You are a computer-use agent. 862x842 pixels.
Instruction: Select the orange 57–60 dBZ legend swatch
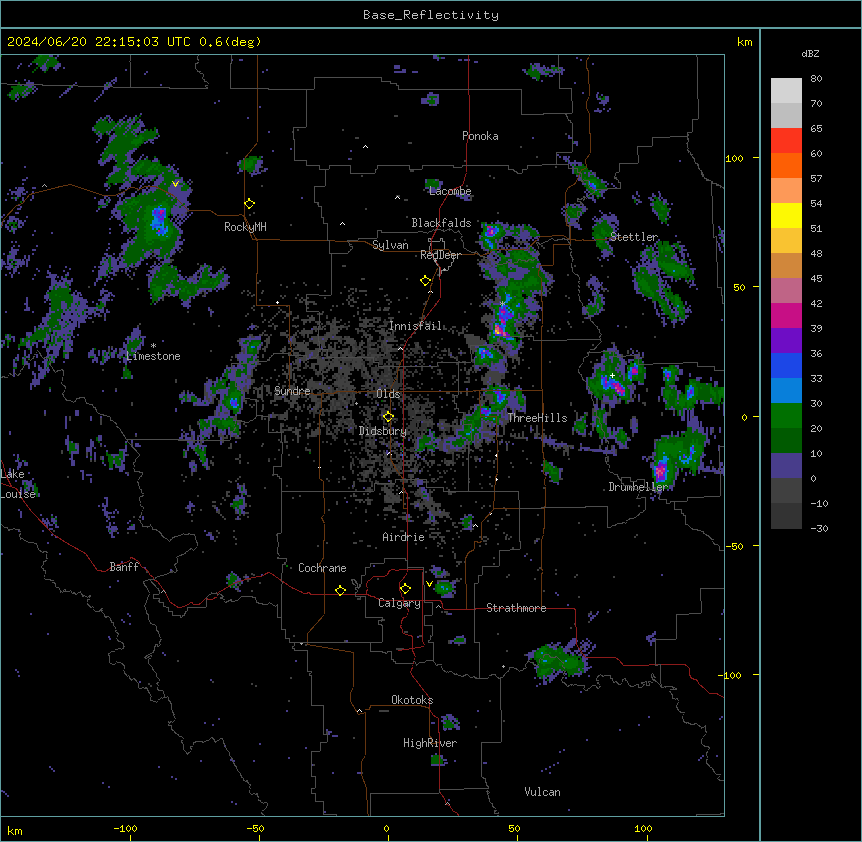click(786, 165)
